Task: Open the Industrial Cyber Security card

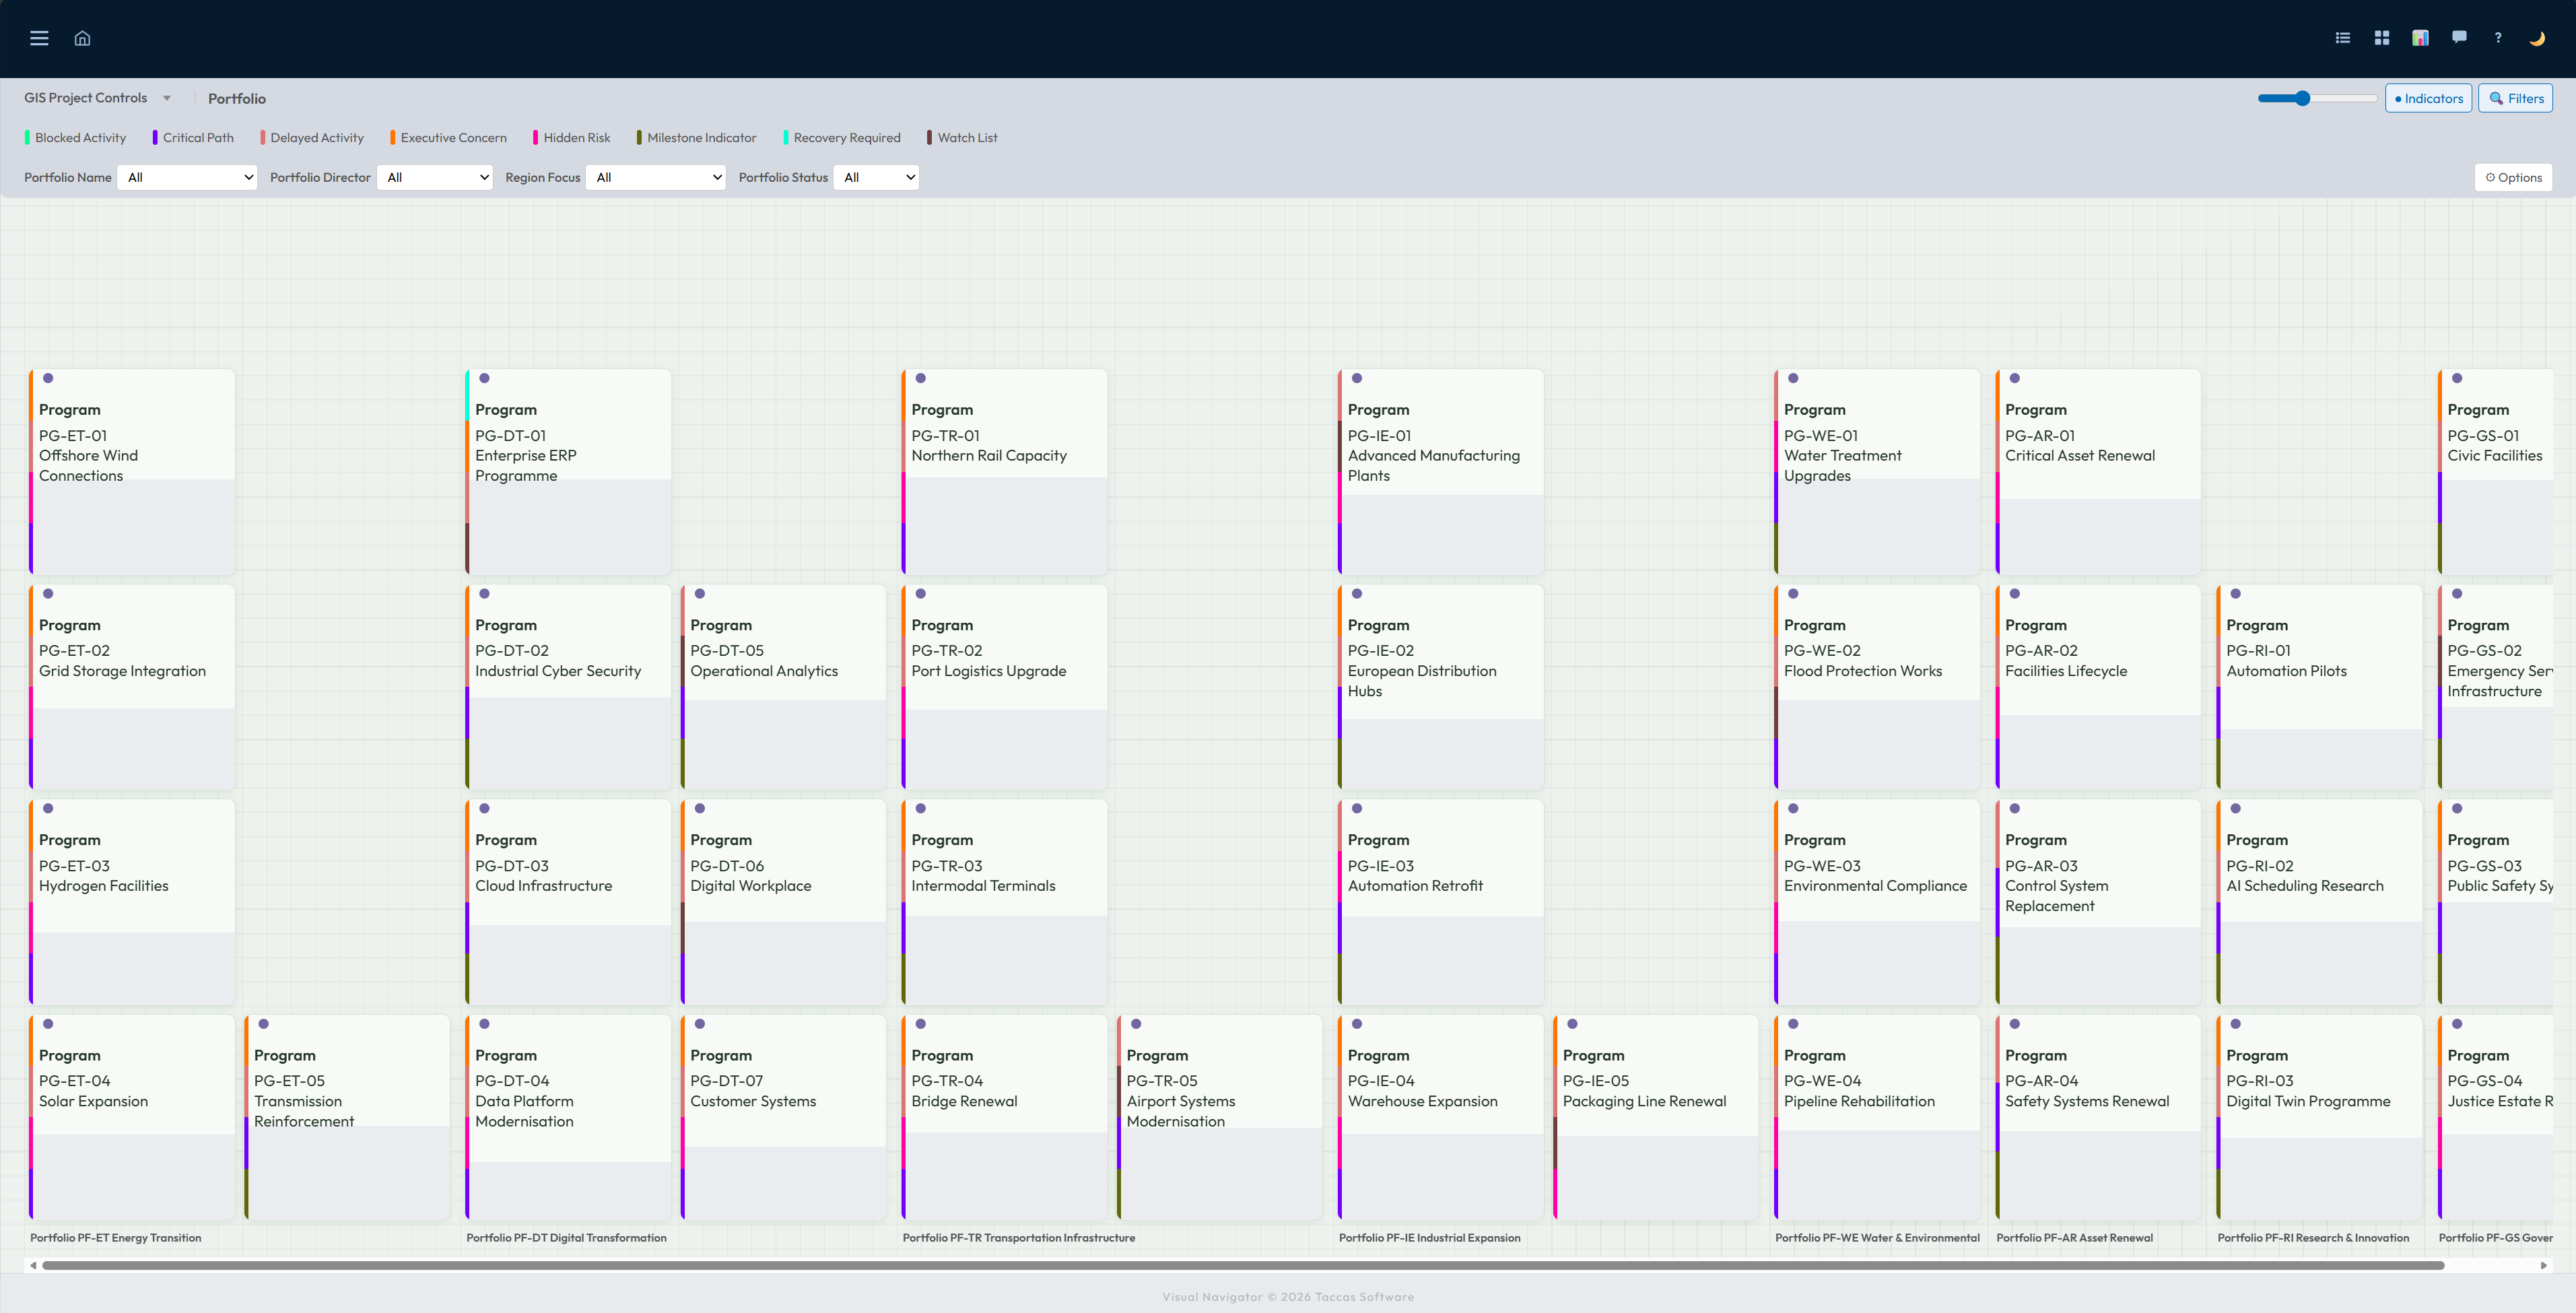Action: pyautogui.click(x=568, y=687)
